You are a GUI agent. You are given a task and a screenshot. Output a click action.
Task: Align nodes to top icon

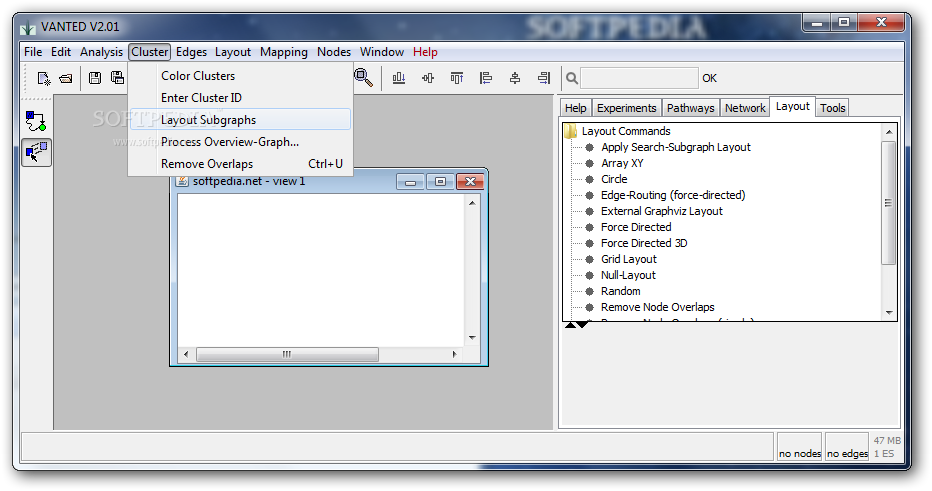tap(456, 78)
